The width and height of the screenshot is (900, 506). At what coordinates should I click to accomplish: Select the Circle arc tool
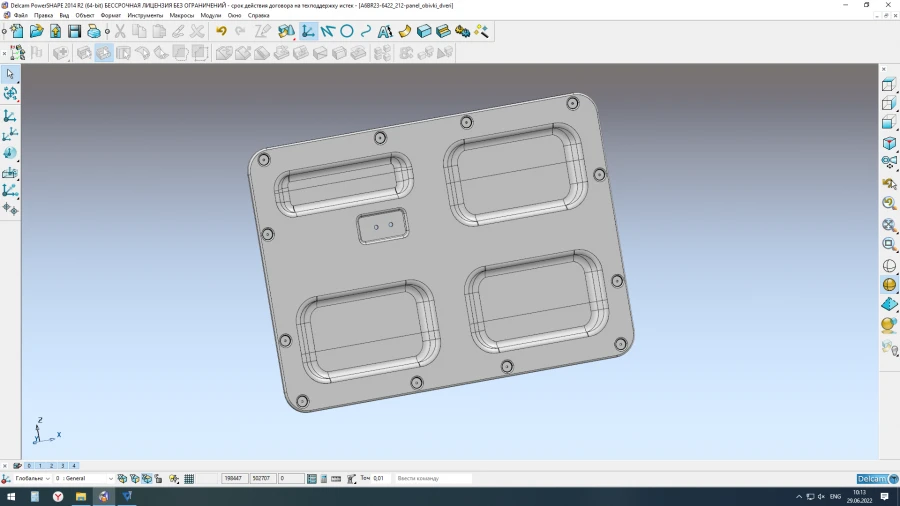click(x=347, y=31)
